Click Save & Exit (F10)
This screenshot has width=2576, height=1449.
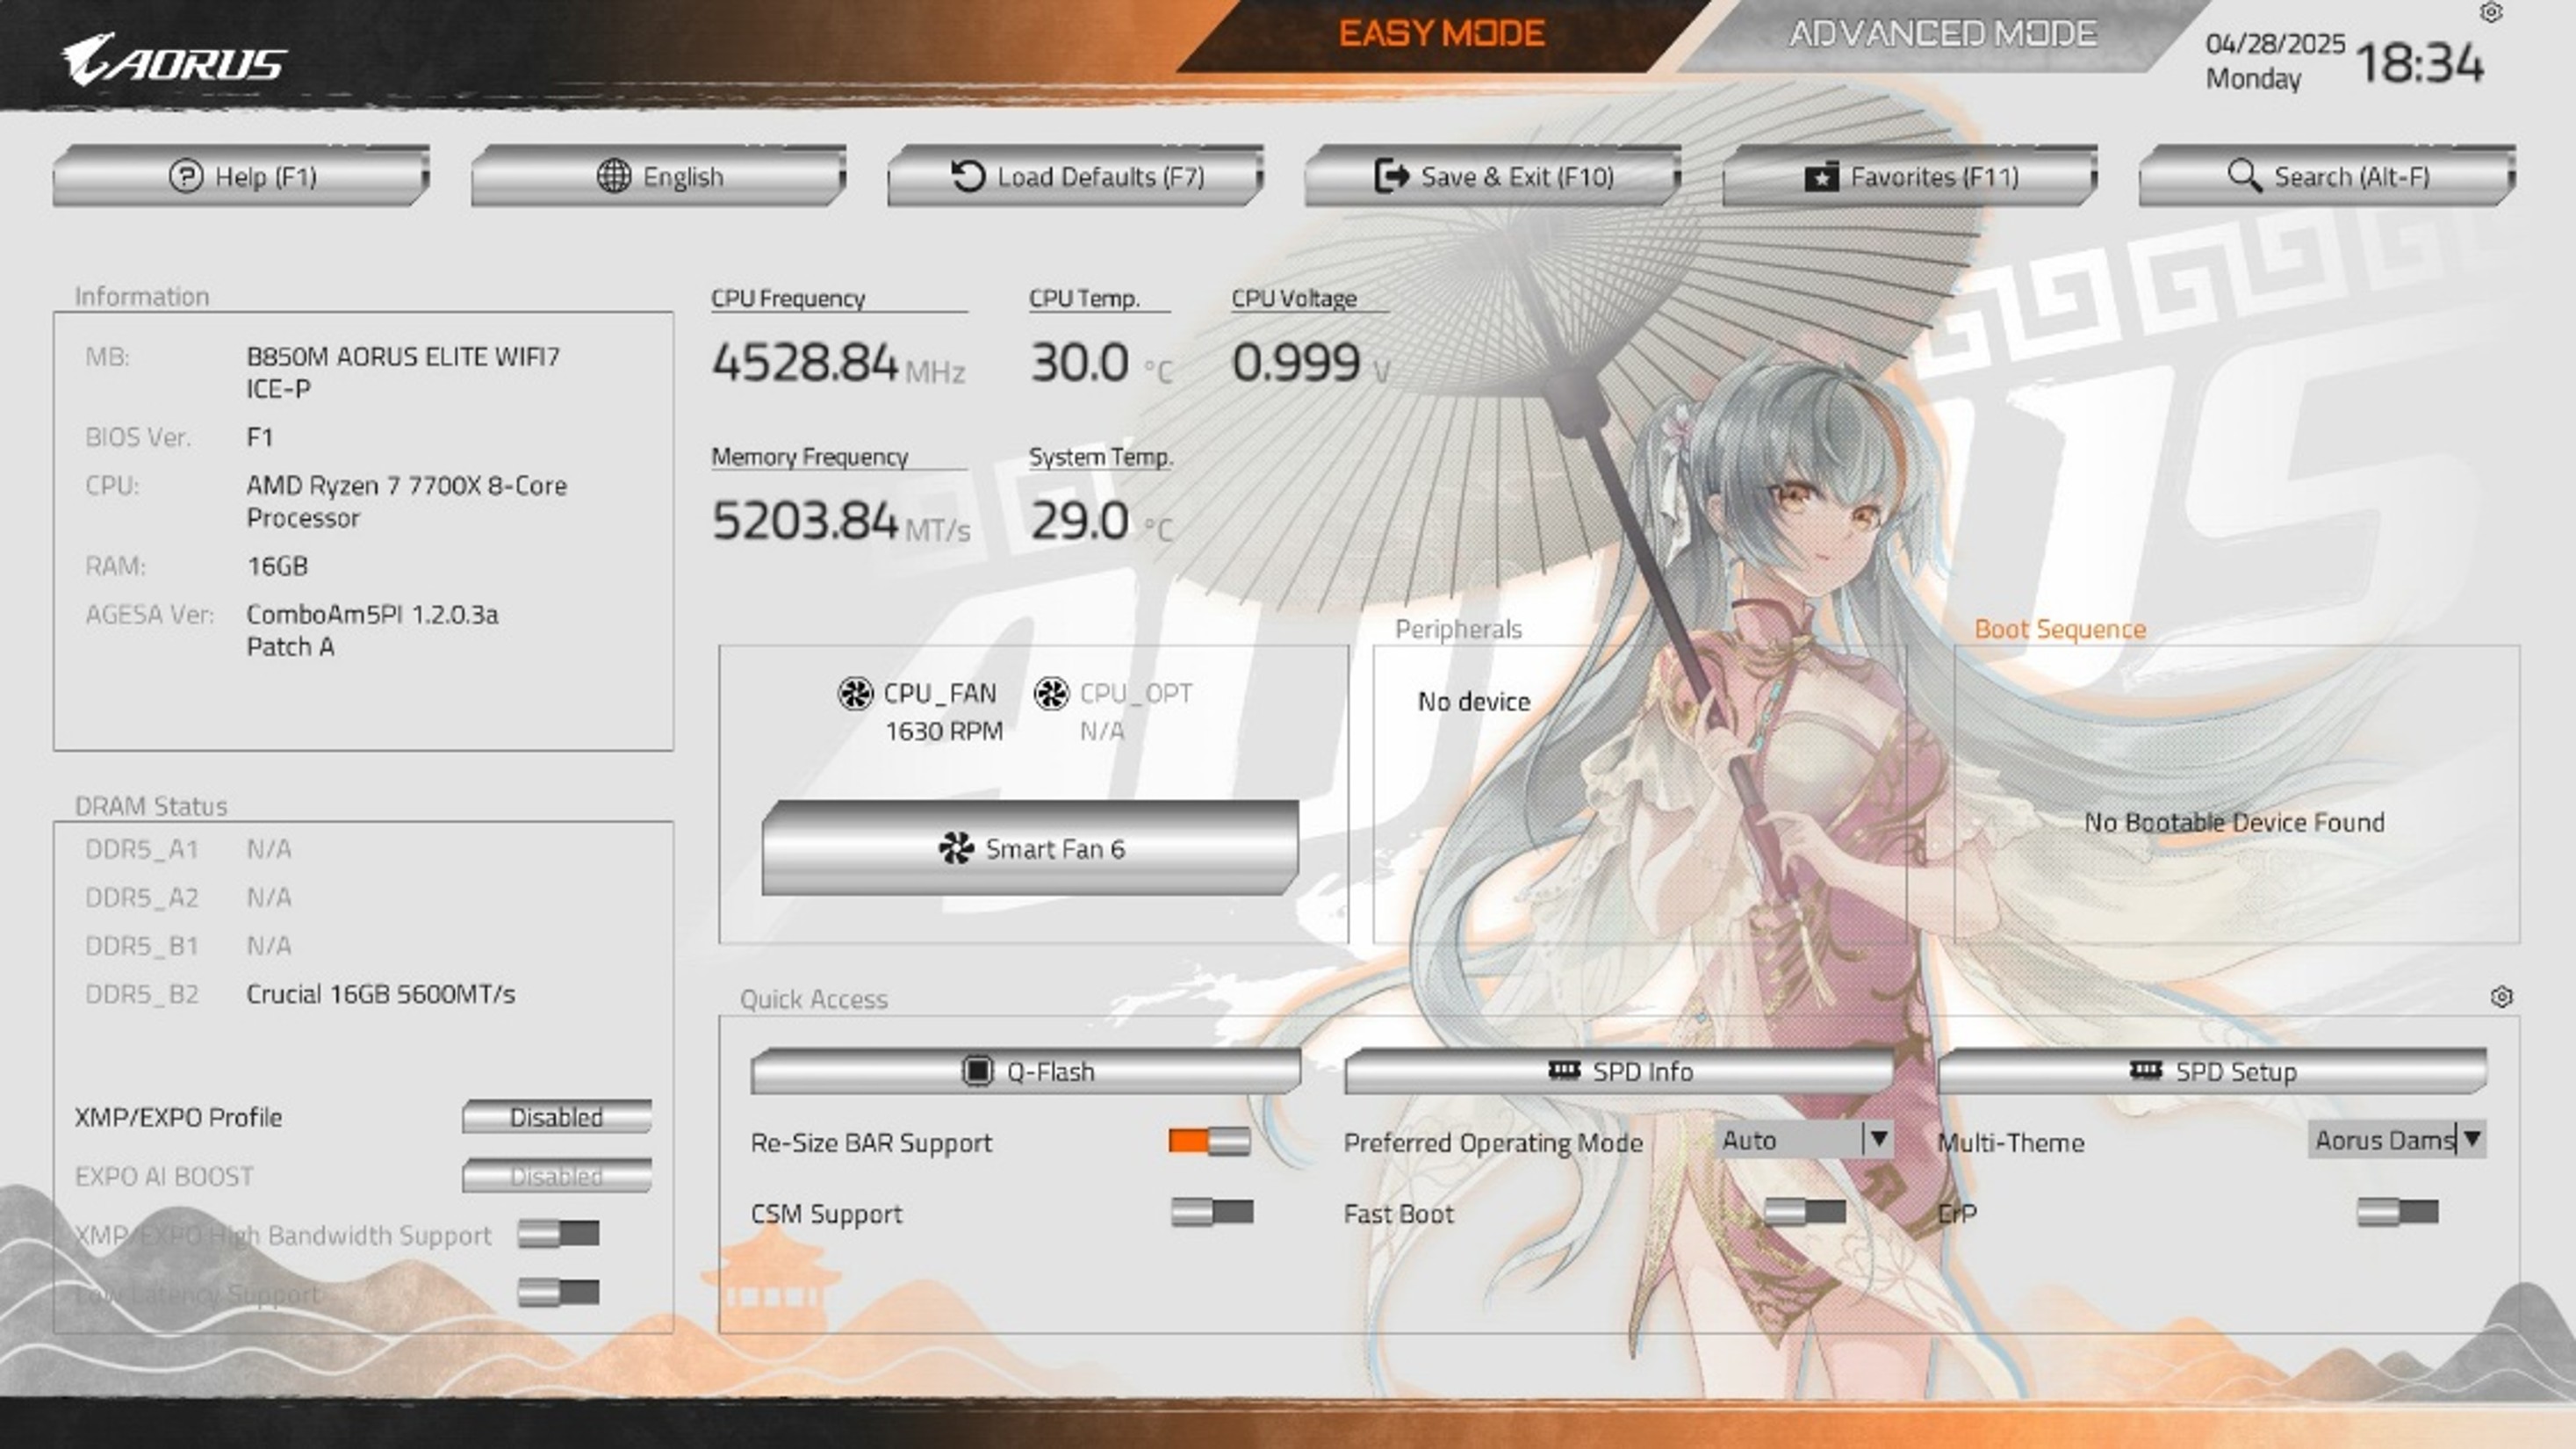1493,176
